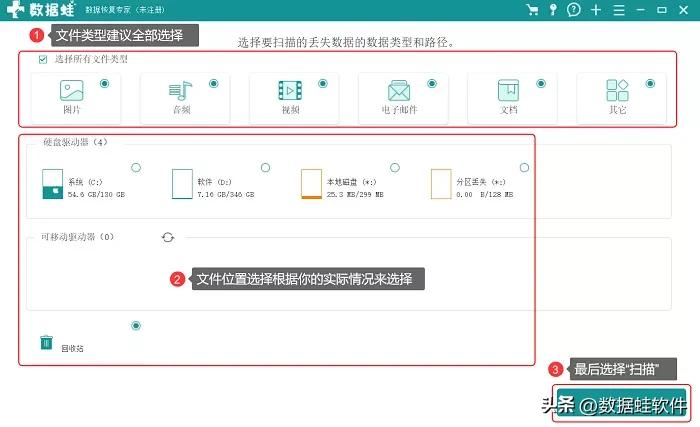
Task: Open the hamburger menu in title bar
Action: click(619, 9)
